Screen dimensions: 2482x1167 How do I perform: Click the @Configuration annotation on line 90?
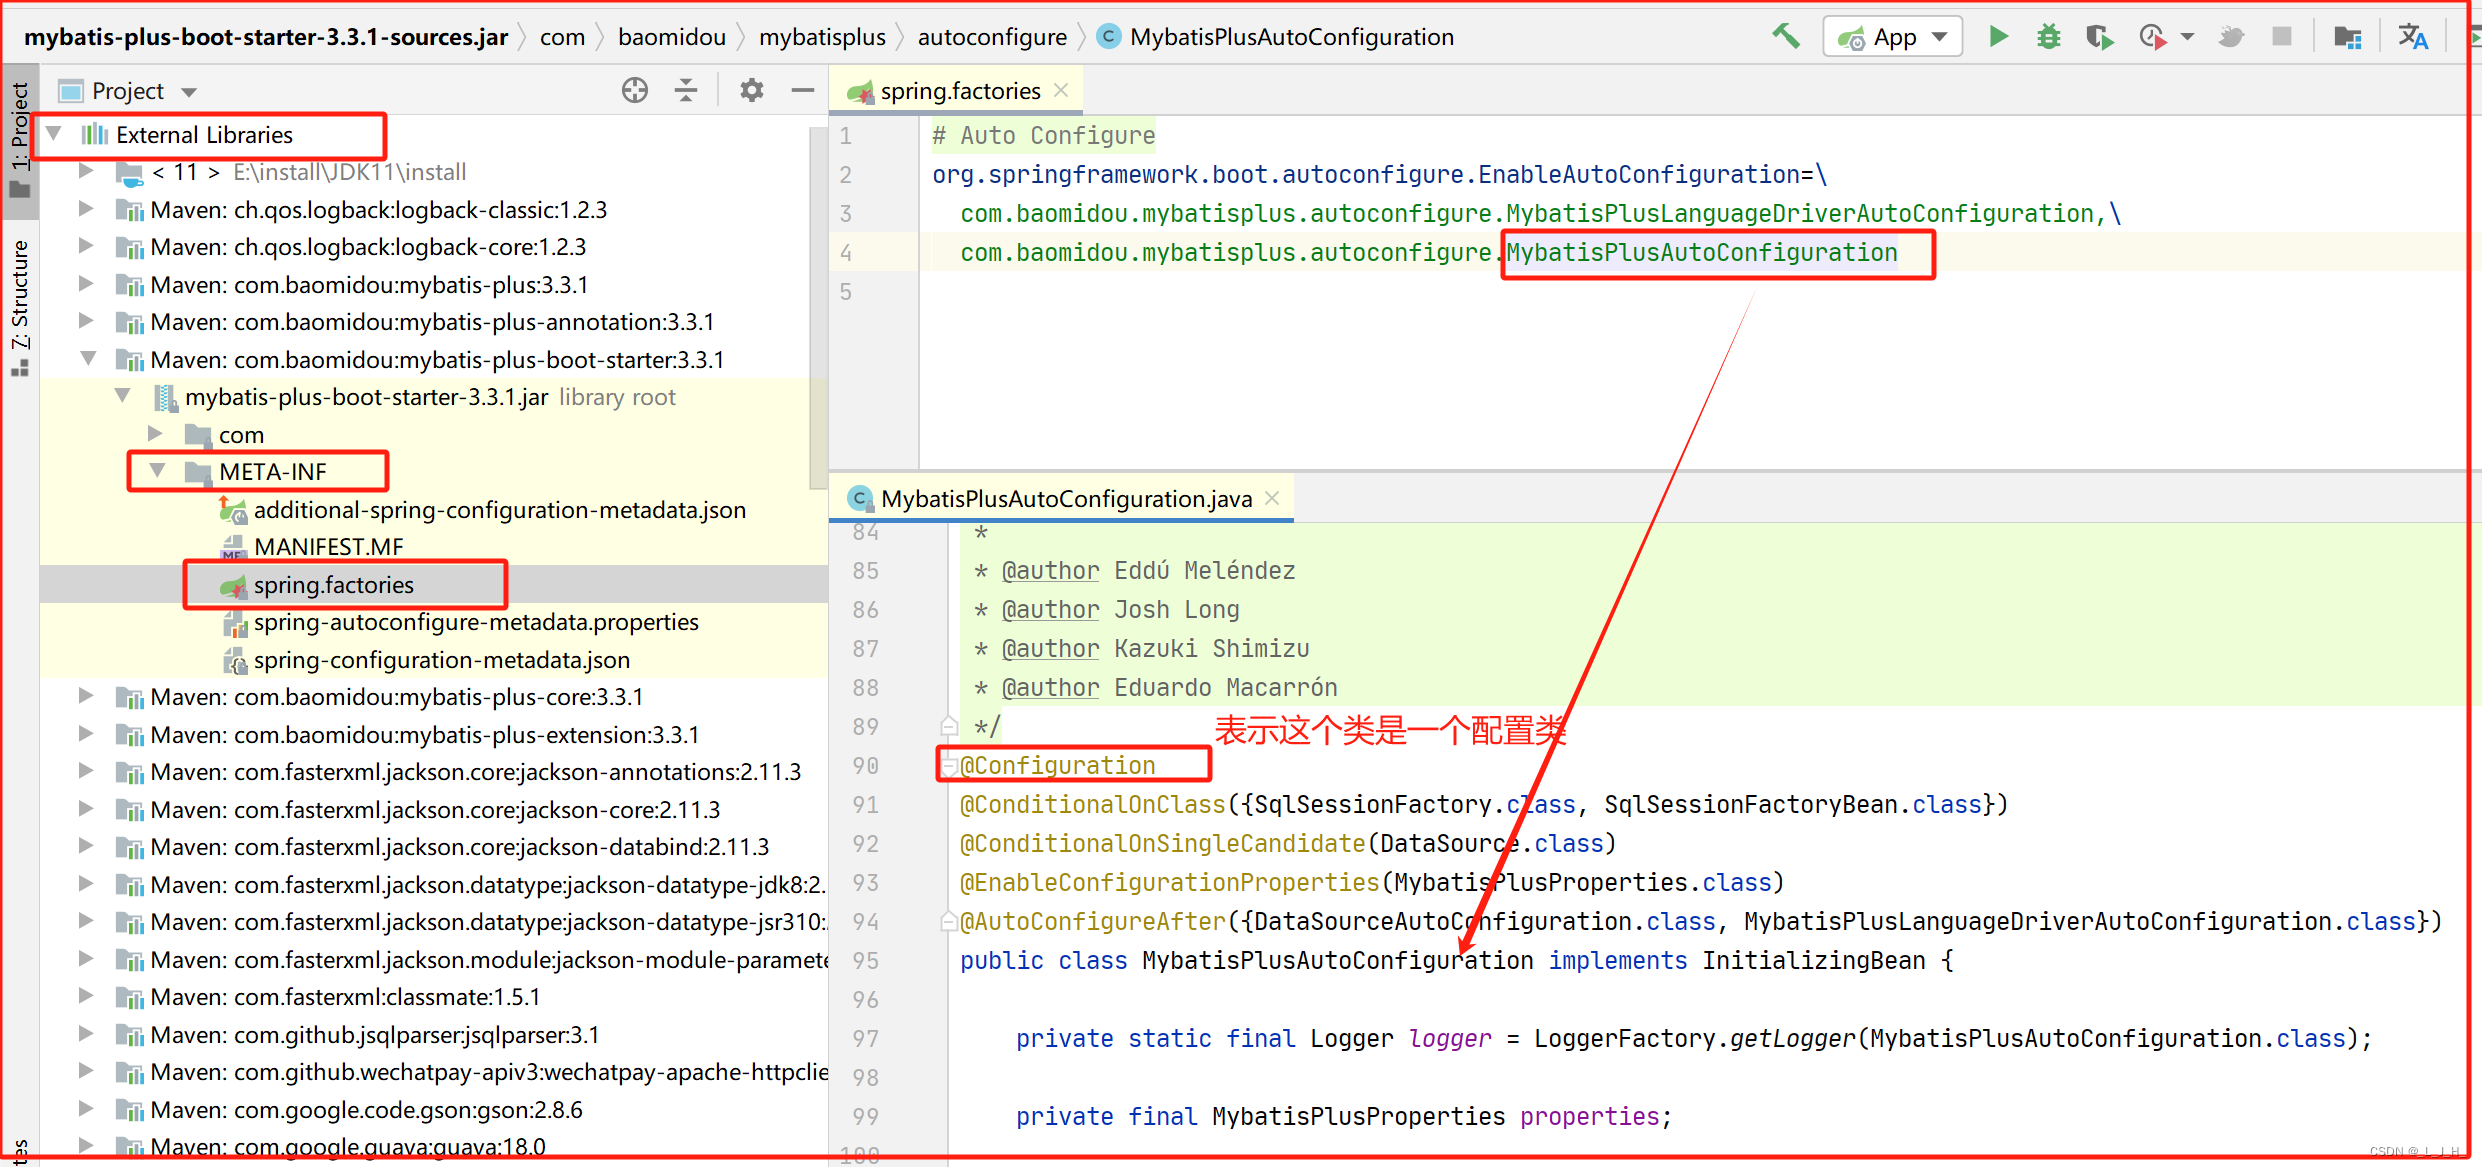[x=1057, y=765]
